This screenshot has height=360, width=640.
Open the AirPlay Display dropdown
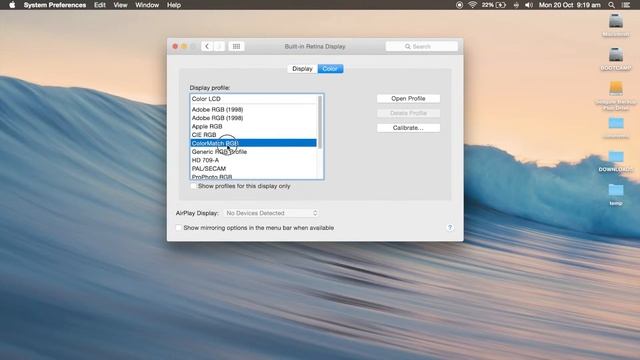point(271,213)
